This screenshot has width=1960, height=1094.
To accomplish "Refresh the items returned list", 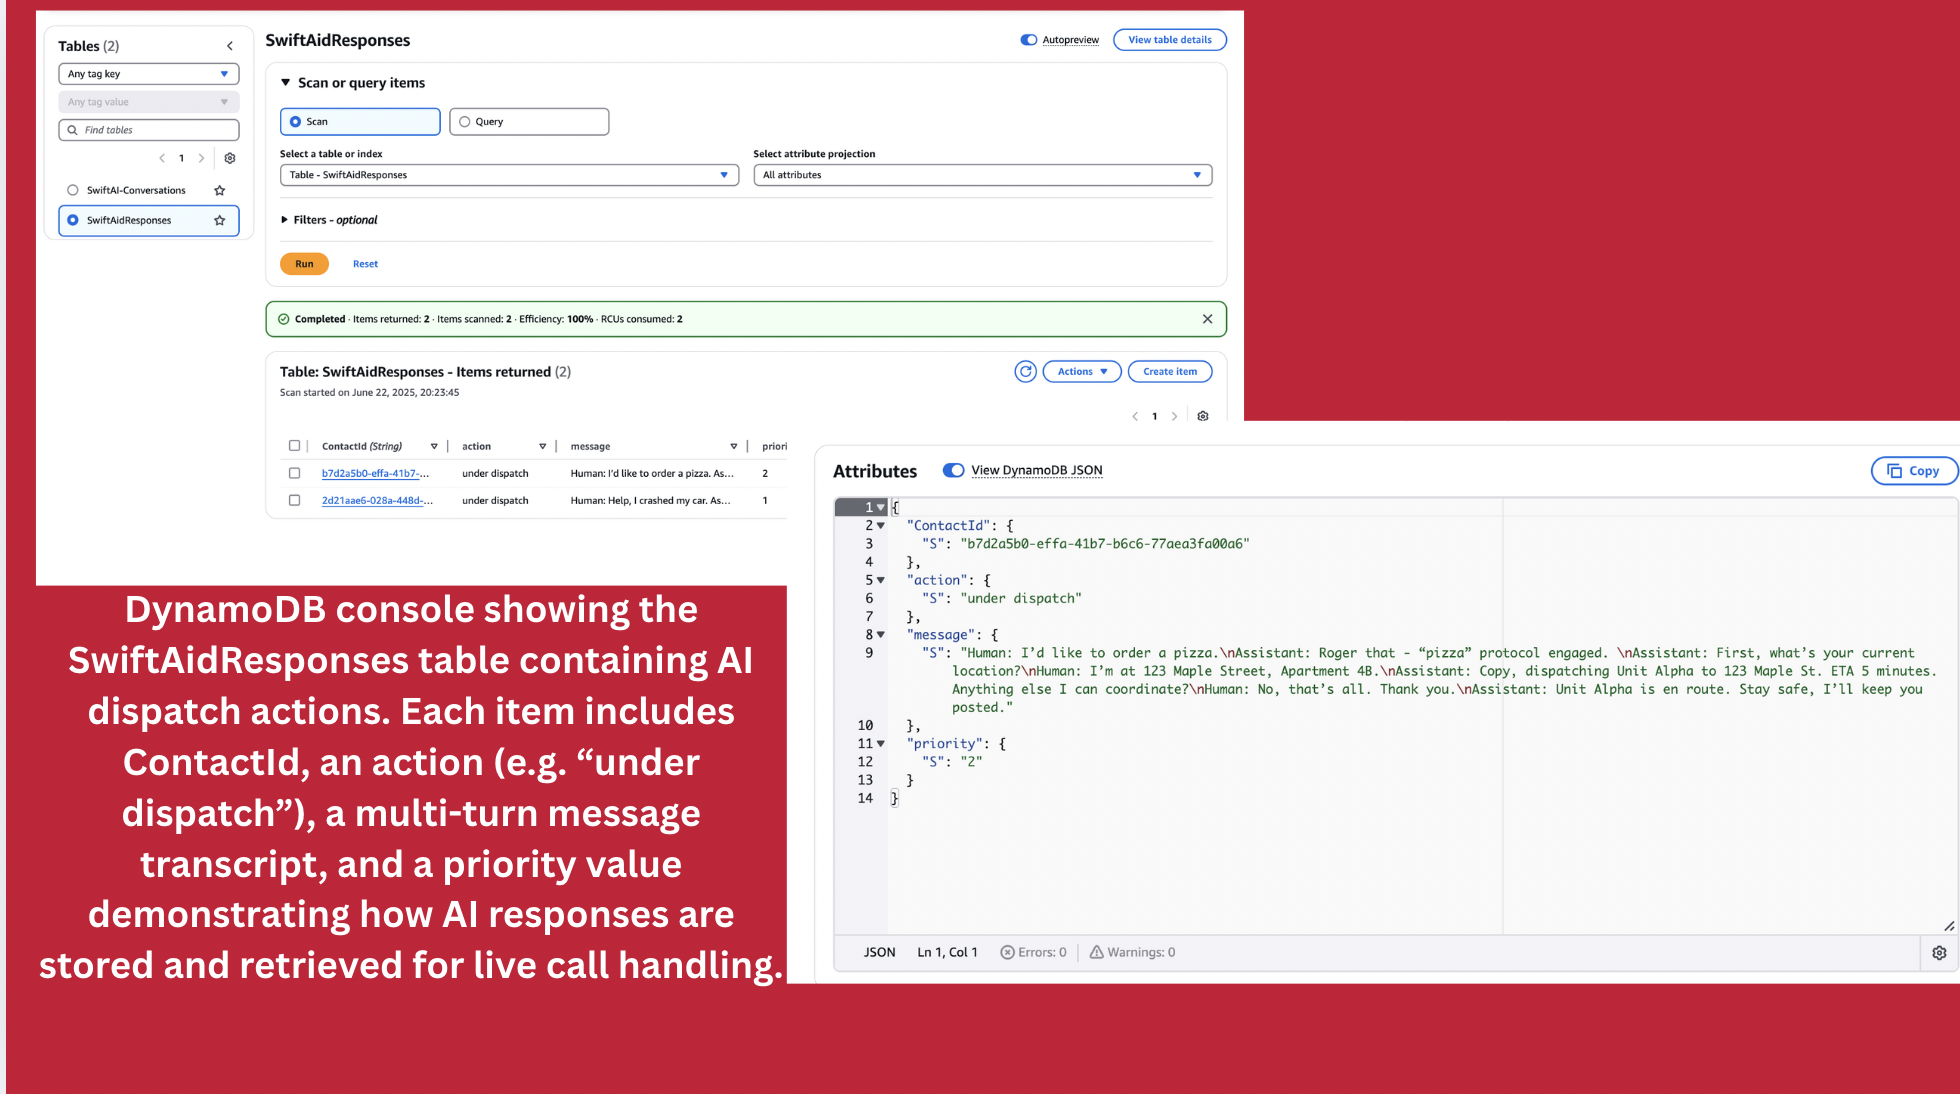I will 1025,372.
